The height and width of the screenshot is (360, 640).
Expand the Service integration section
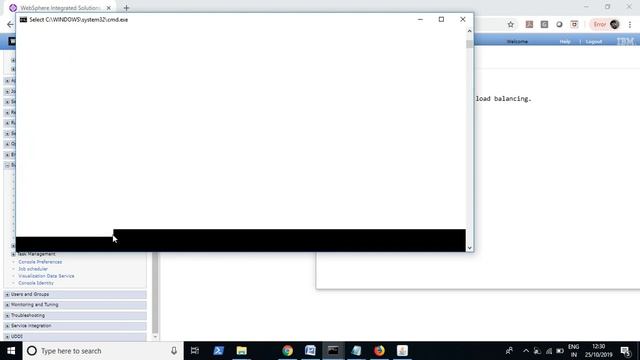click(x=7, y=326)
